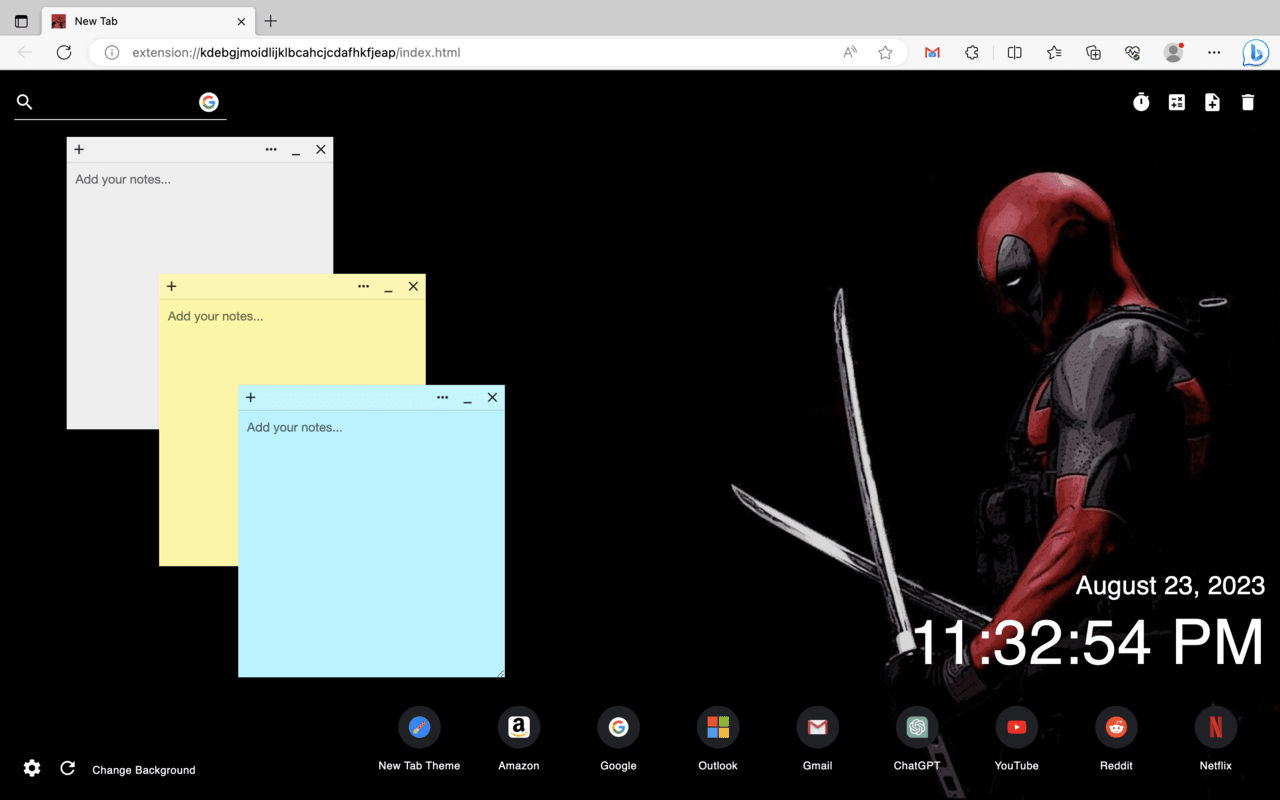Click the magnifier search icon on the page

click(x=25, y=102)
